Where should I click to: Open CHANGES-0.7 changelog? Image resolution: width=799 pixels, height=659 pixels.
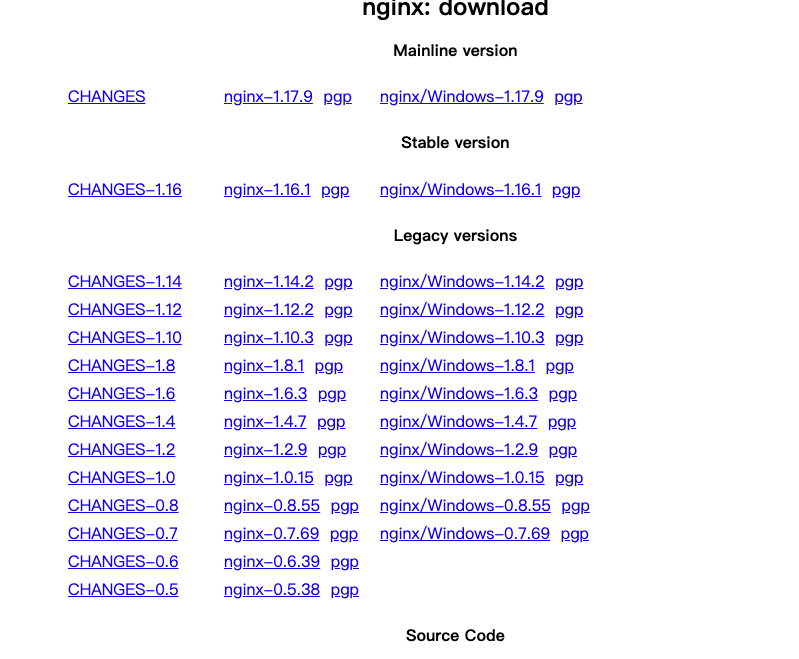click(123, 534)
